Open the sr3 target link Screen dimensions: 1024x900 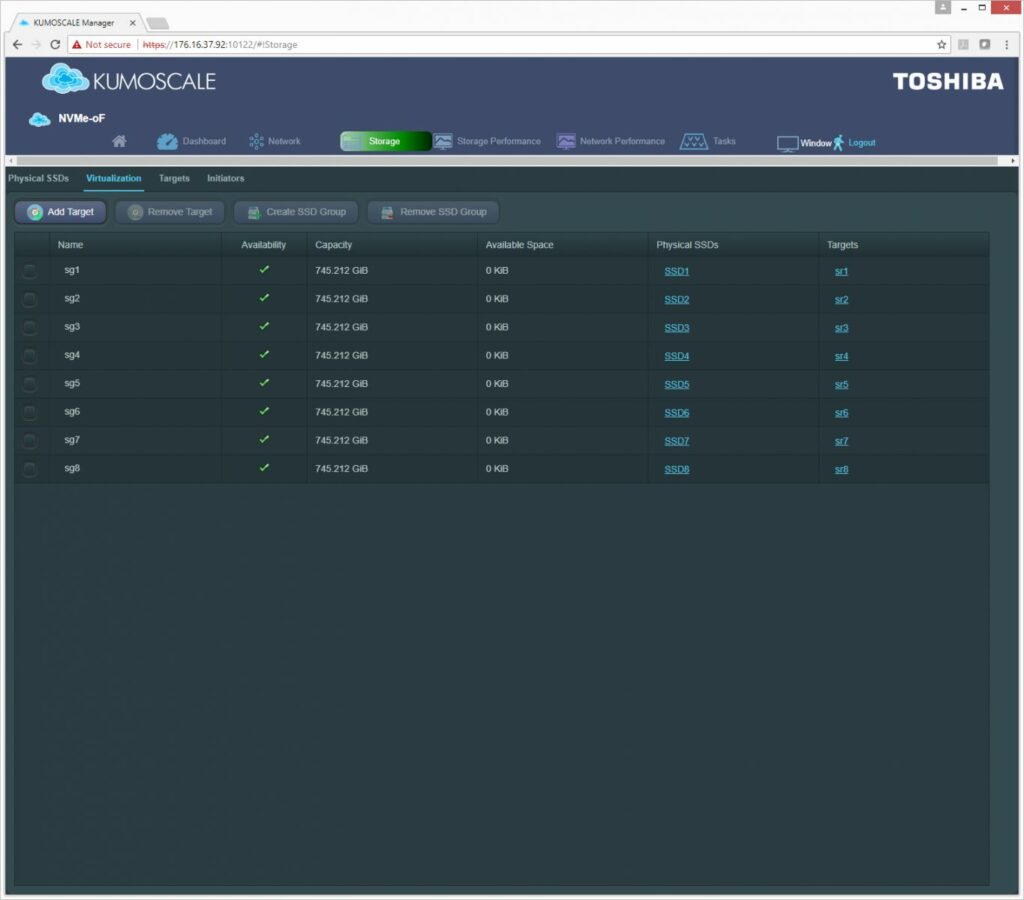click(x=841, y=328)
